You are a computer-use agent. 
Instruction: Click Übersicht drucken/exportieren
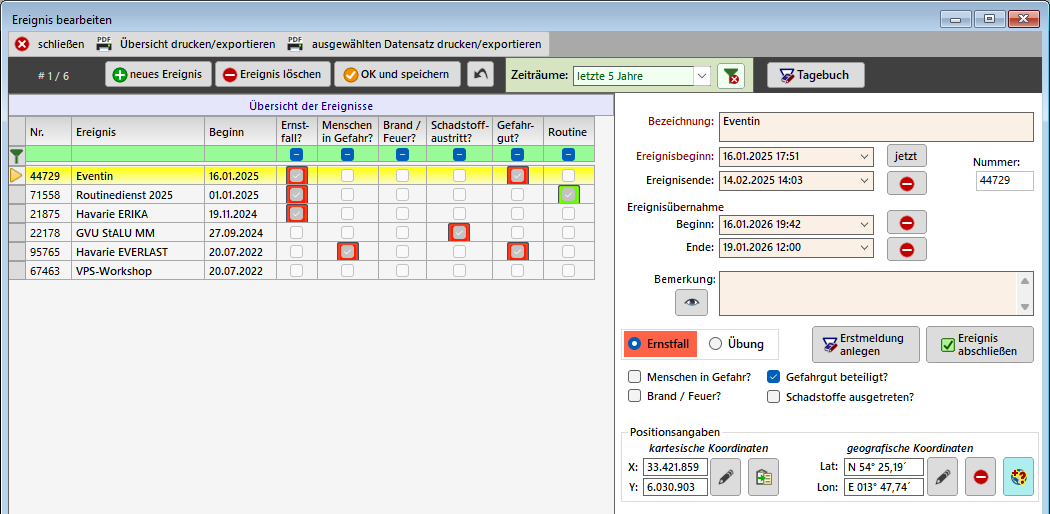(x=186, y=44)
